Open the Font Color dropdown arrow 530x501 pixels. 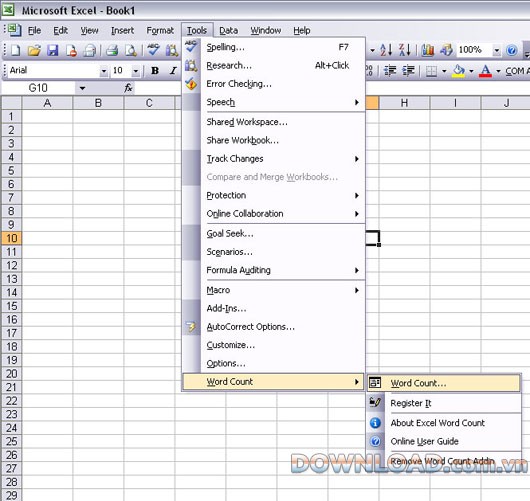click(498, 71)
